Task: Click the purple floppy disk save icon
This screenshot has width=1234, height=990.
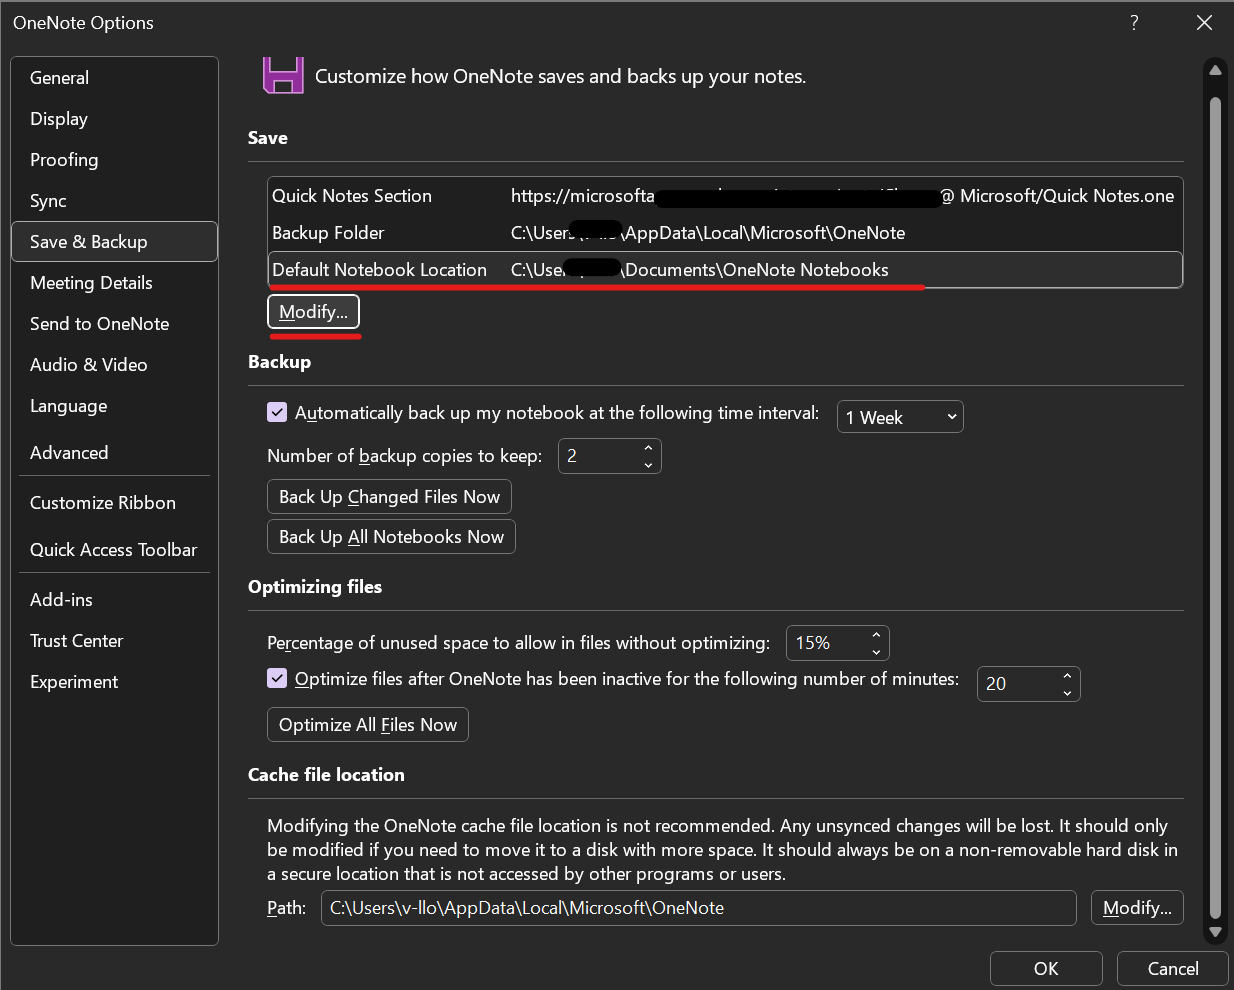Action: point(283,75)
